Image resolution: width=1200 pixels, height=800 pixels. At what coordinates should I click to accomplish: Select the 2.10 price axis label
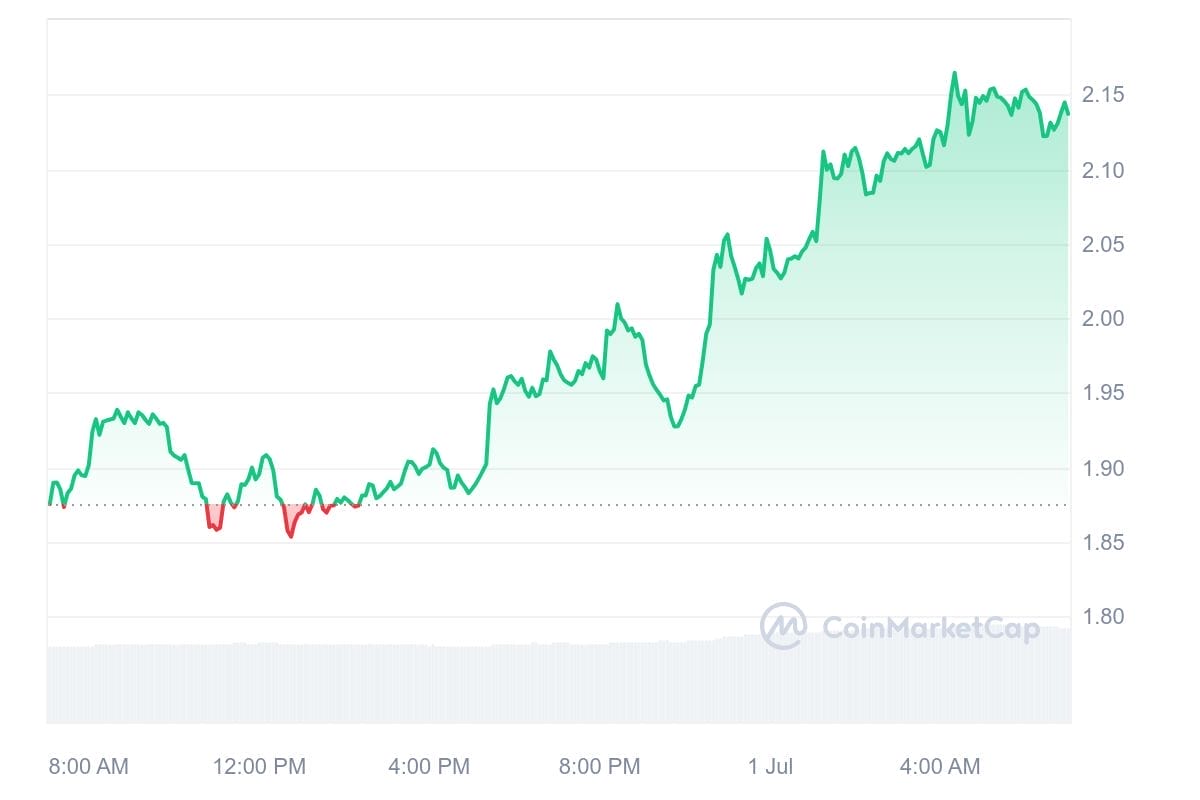coord(1104,170)
